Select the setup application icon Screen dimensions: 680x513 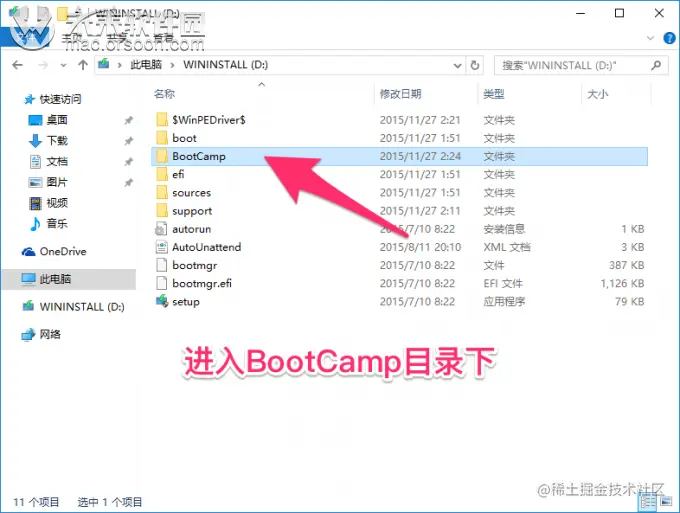pyautogui.click(x=162, y=301)
